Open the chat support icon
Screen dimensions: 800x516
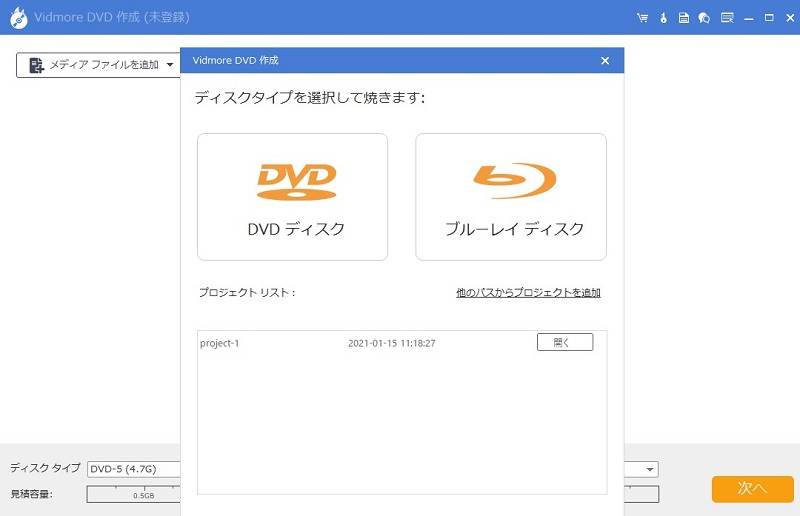pos(704,18)
